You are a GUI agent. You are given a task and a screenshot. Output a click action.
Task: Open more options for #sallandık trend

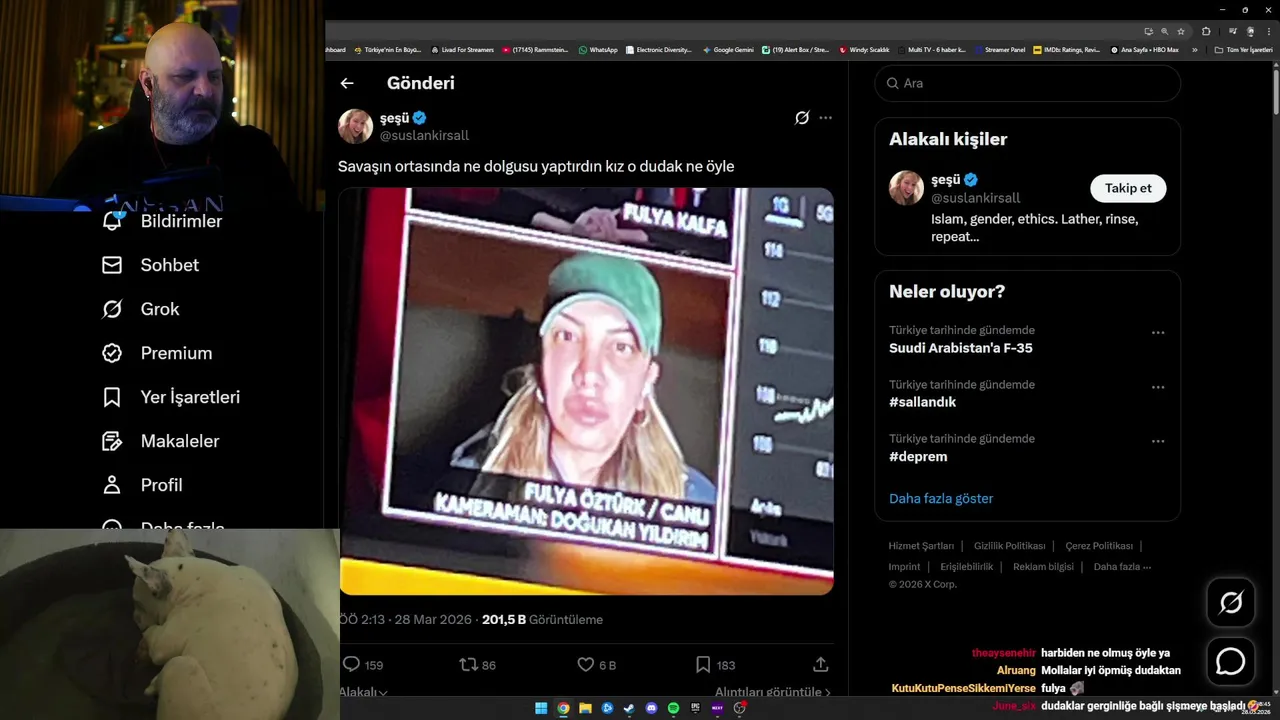point(1158,387)
